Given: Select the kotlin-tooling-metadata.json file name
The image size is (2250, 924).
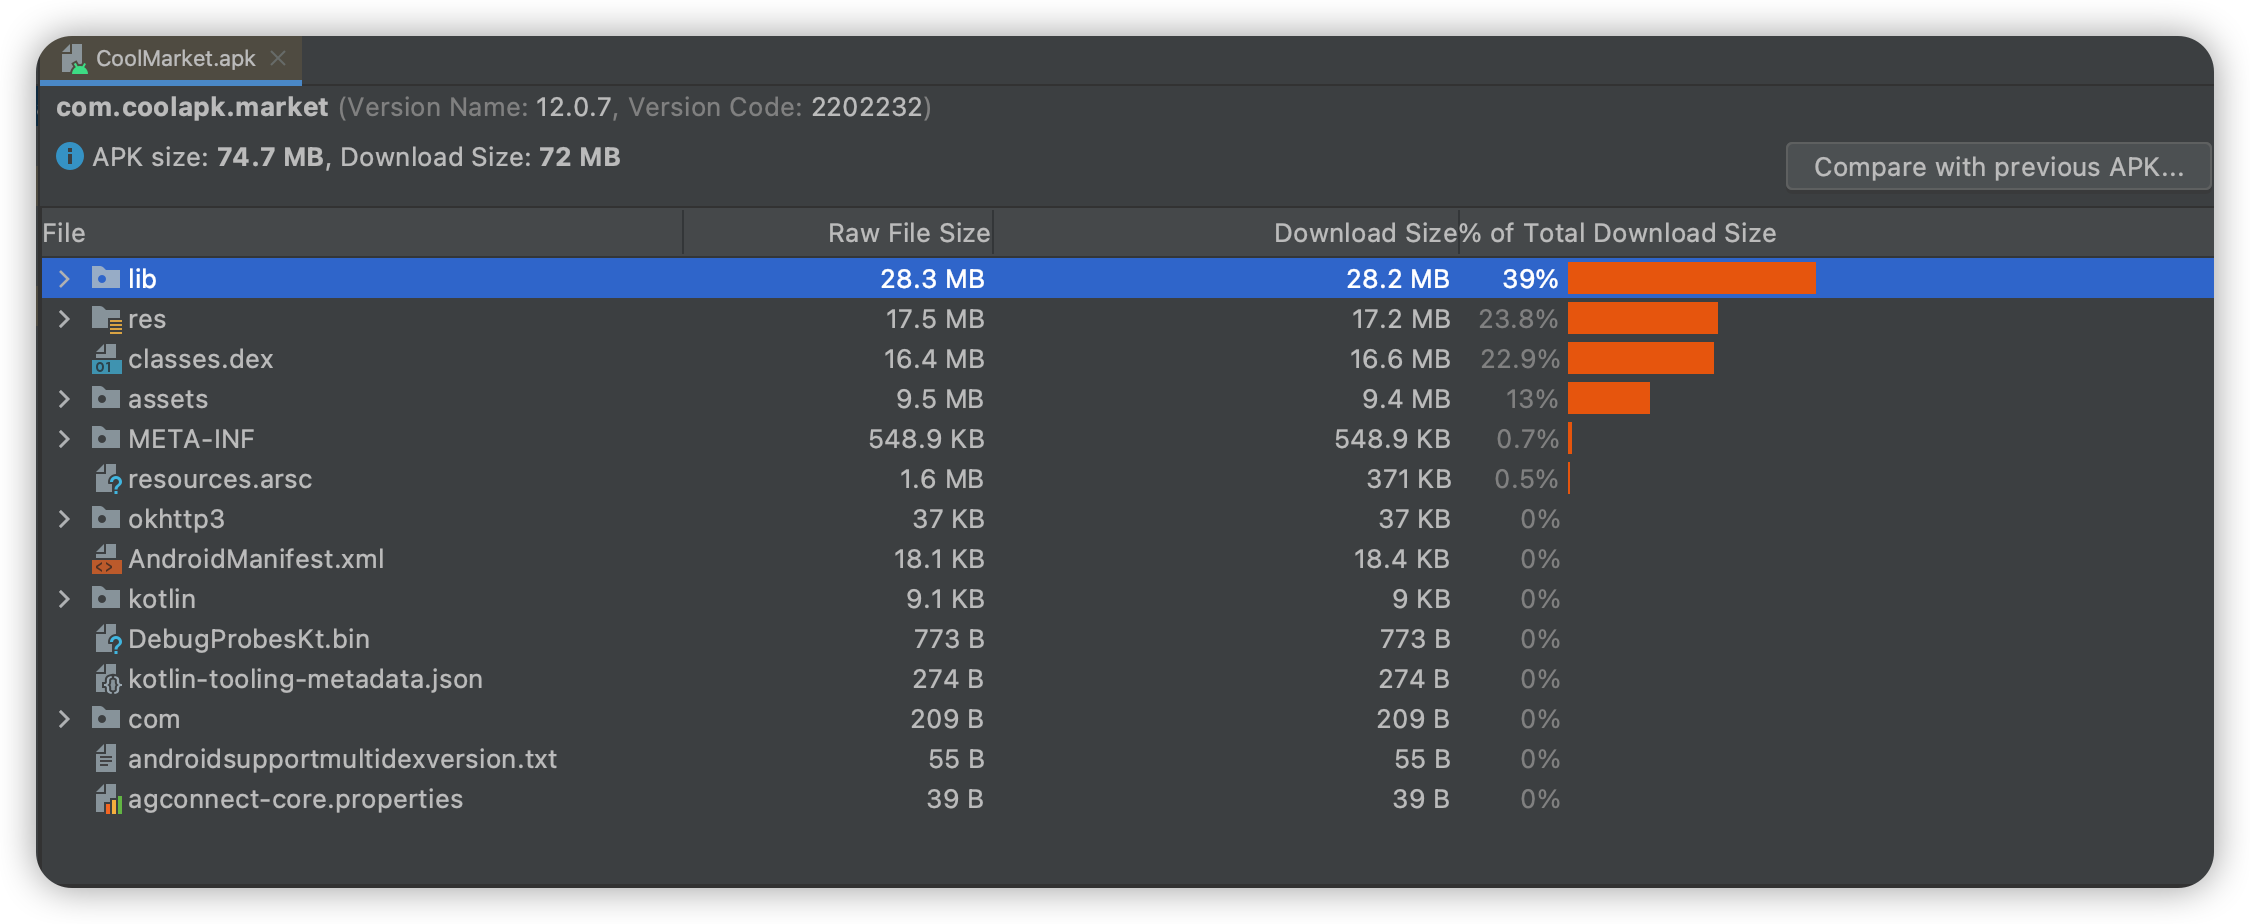Looking at the screenshot, I should 306,679.
